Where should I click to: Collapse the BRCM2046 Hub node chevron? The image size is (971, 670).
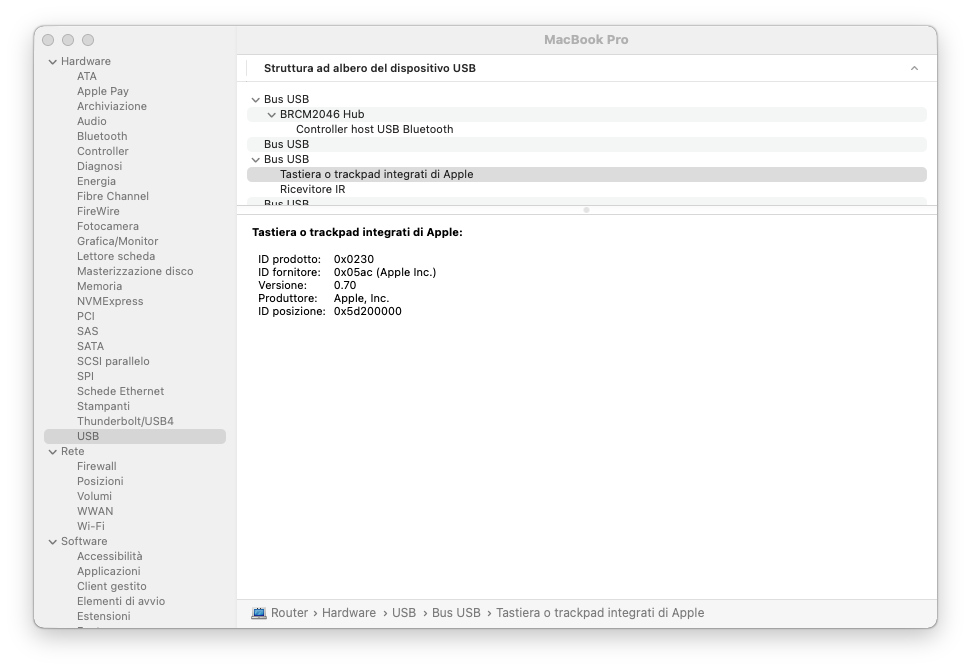click(x=271, y=115)
